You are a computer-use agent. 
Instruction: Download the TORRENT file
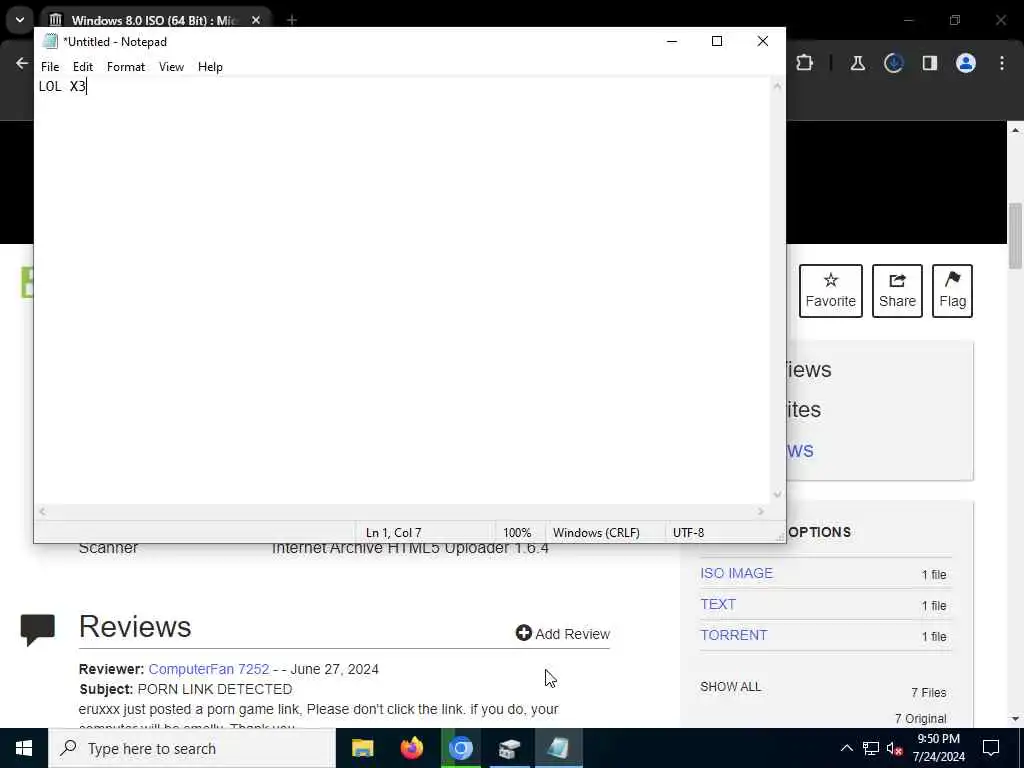point(733,635)
